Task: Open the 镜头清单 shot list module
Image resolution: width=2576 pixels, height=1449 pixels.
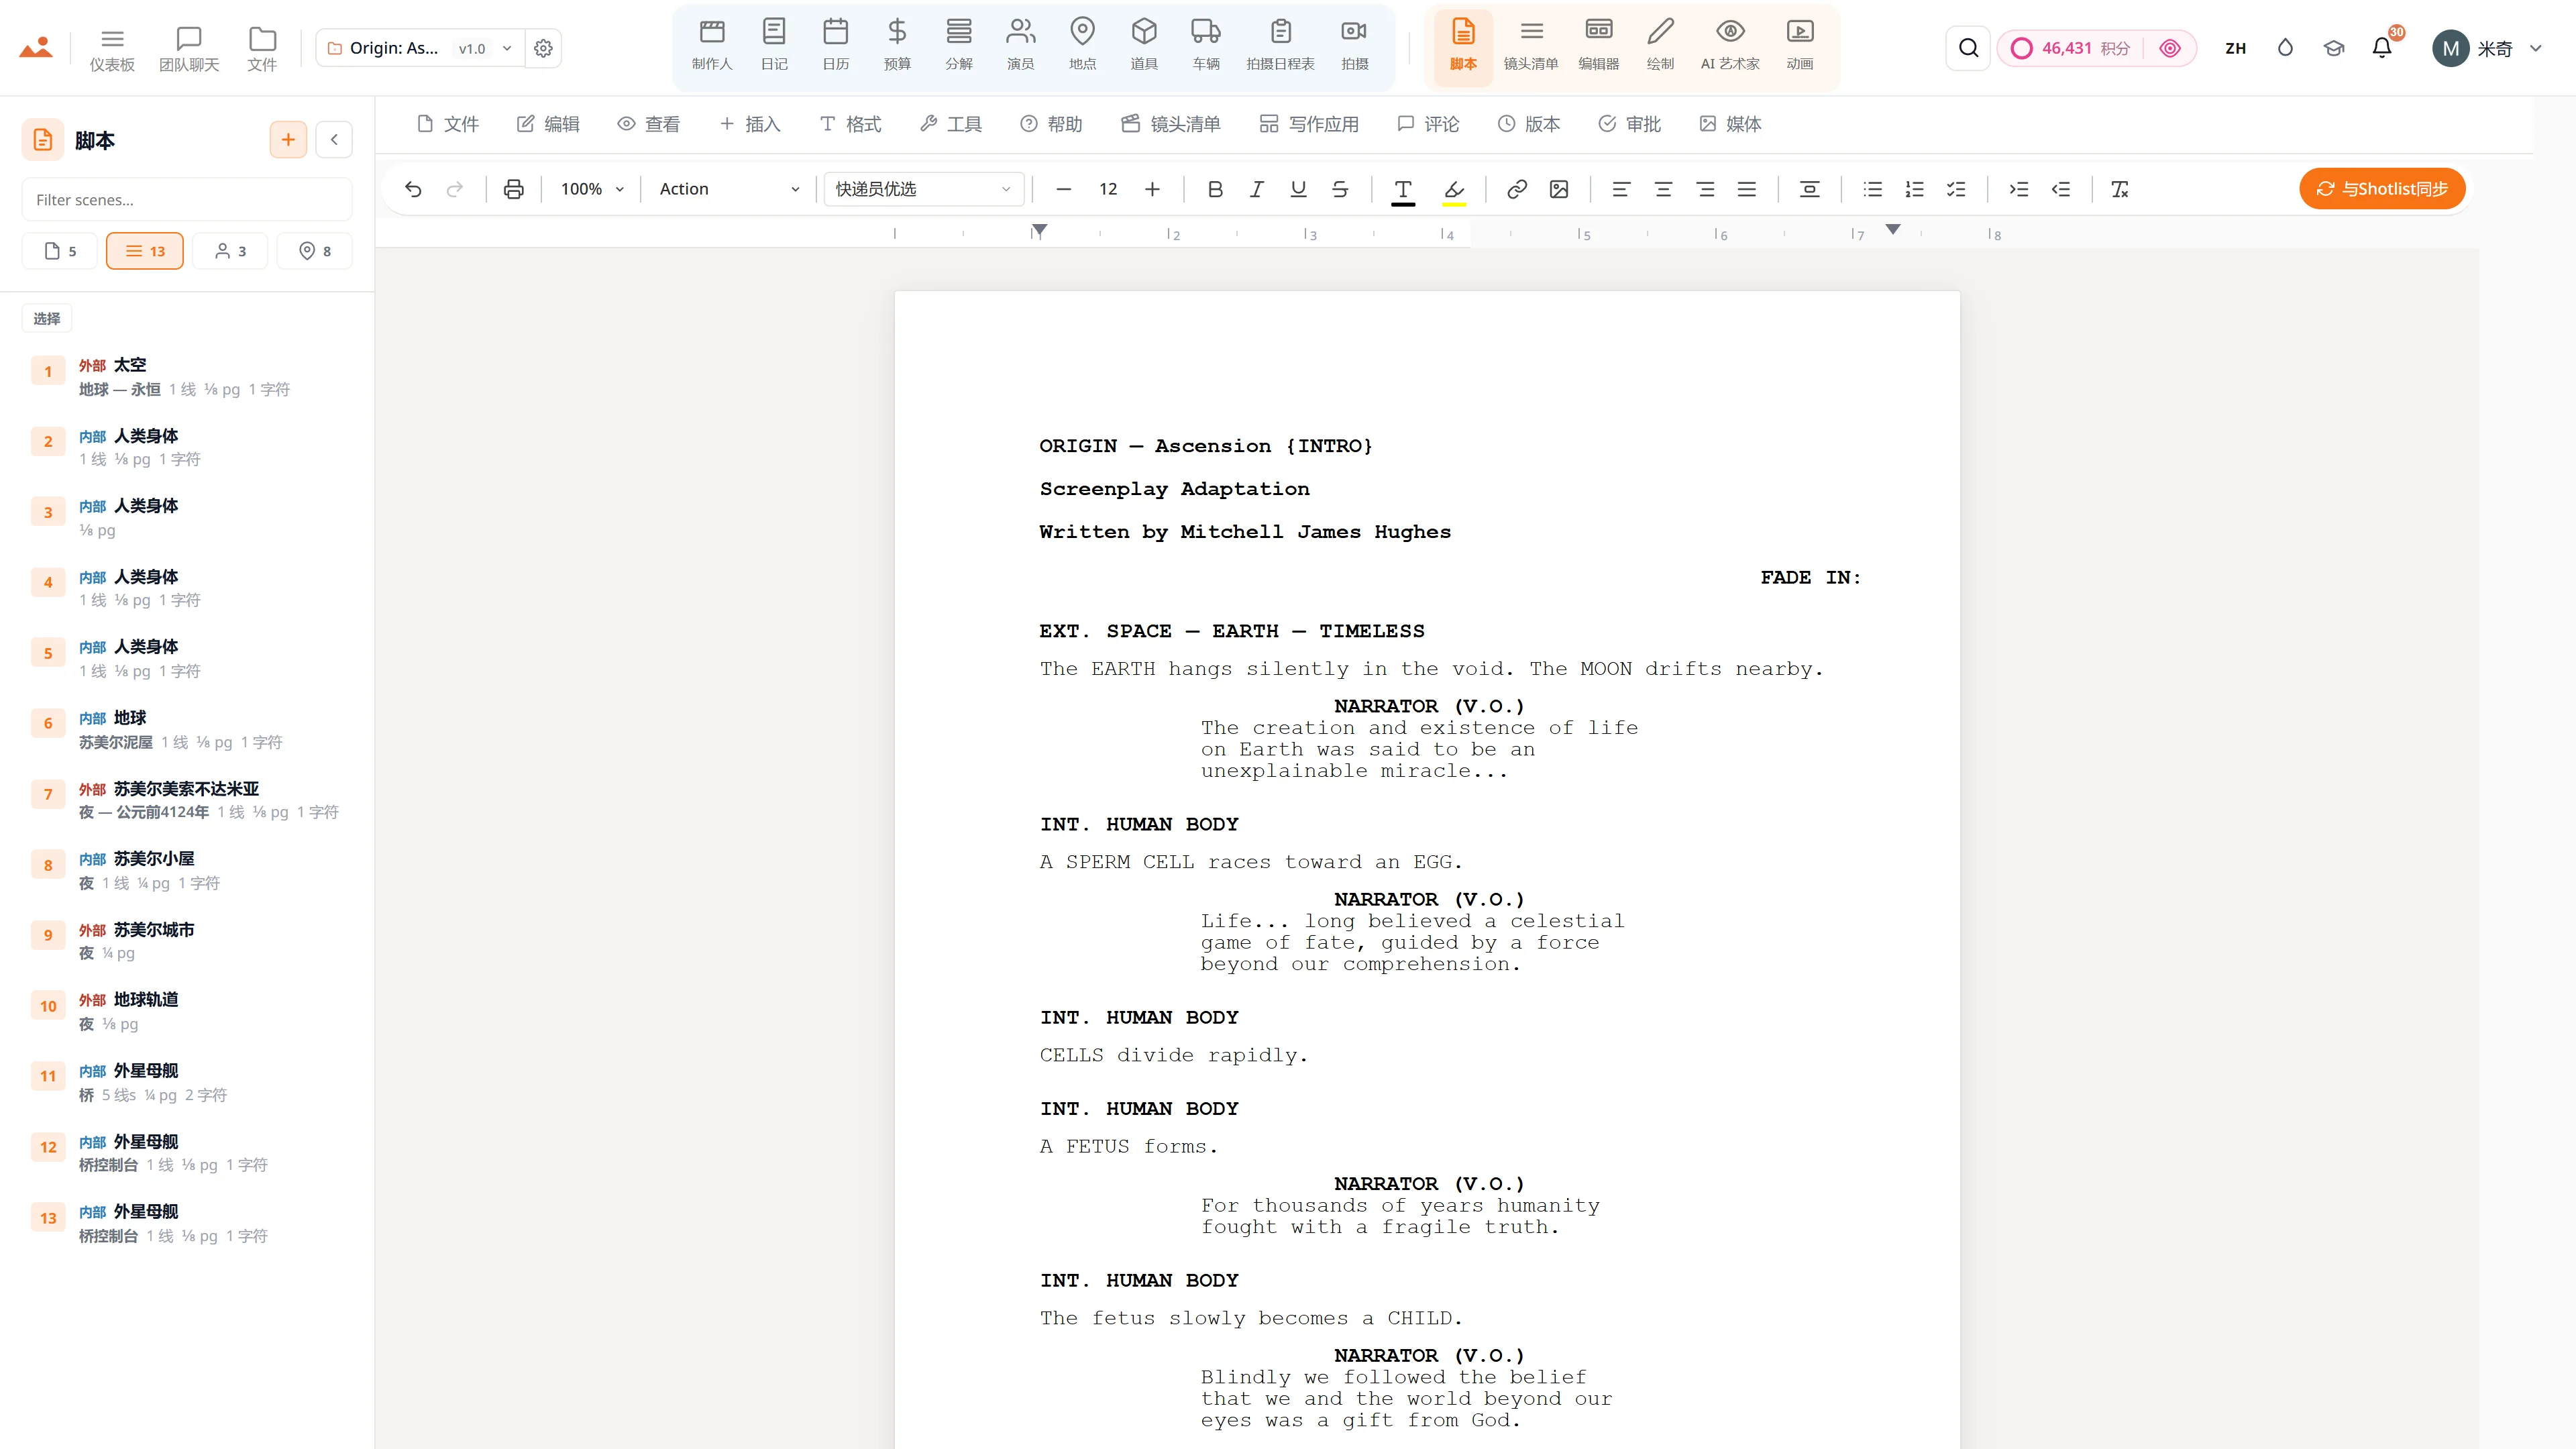Action: pyautogui.click(x=1531, y=46)
